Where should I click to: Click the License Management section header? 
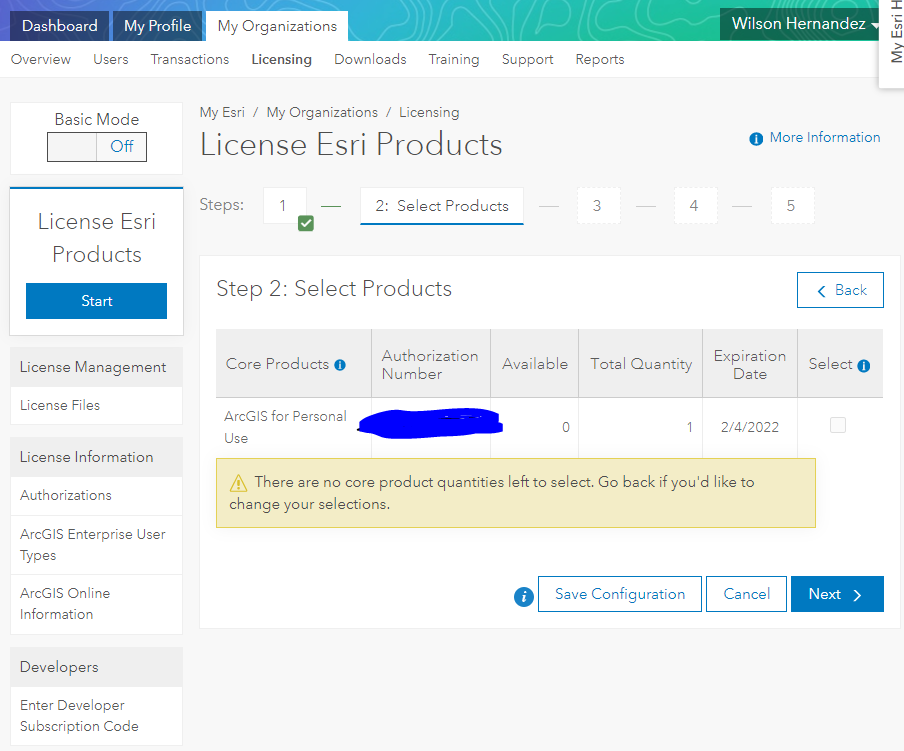[96, 367]
